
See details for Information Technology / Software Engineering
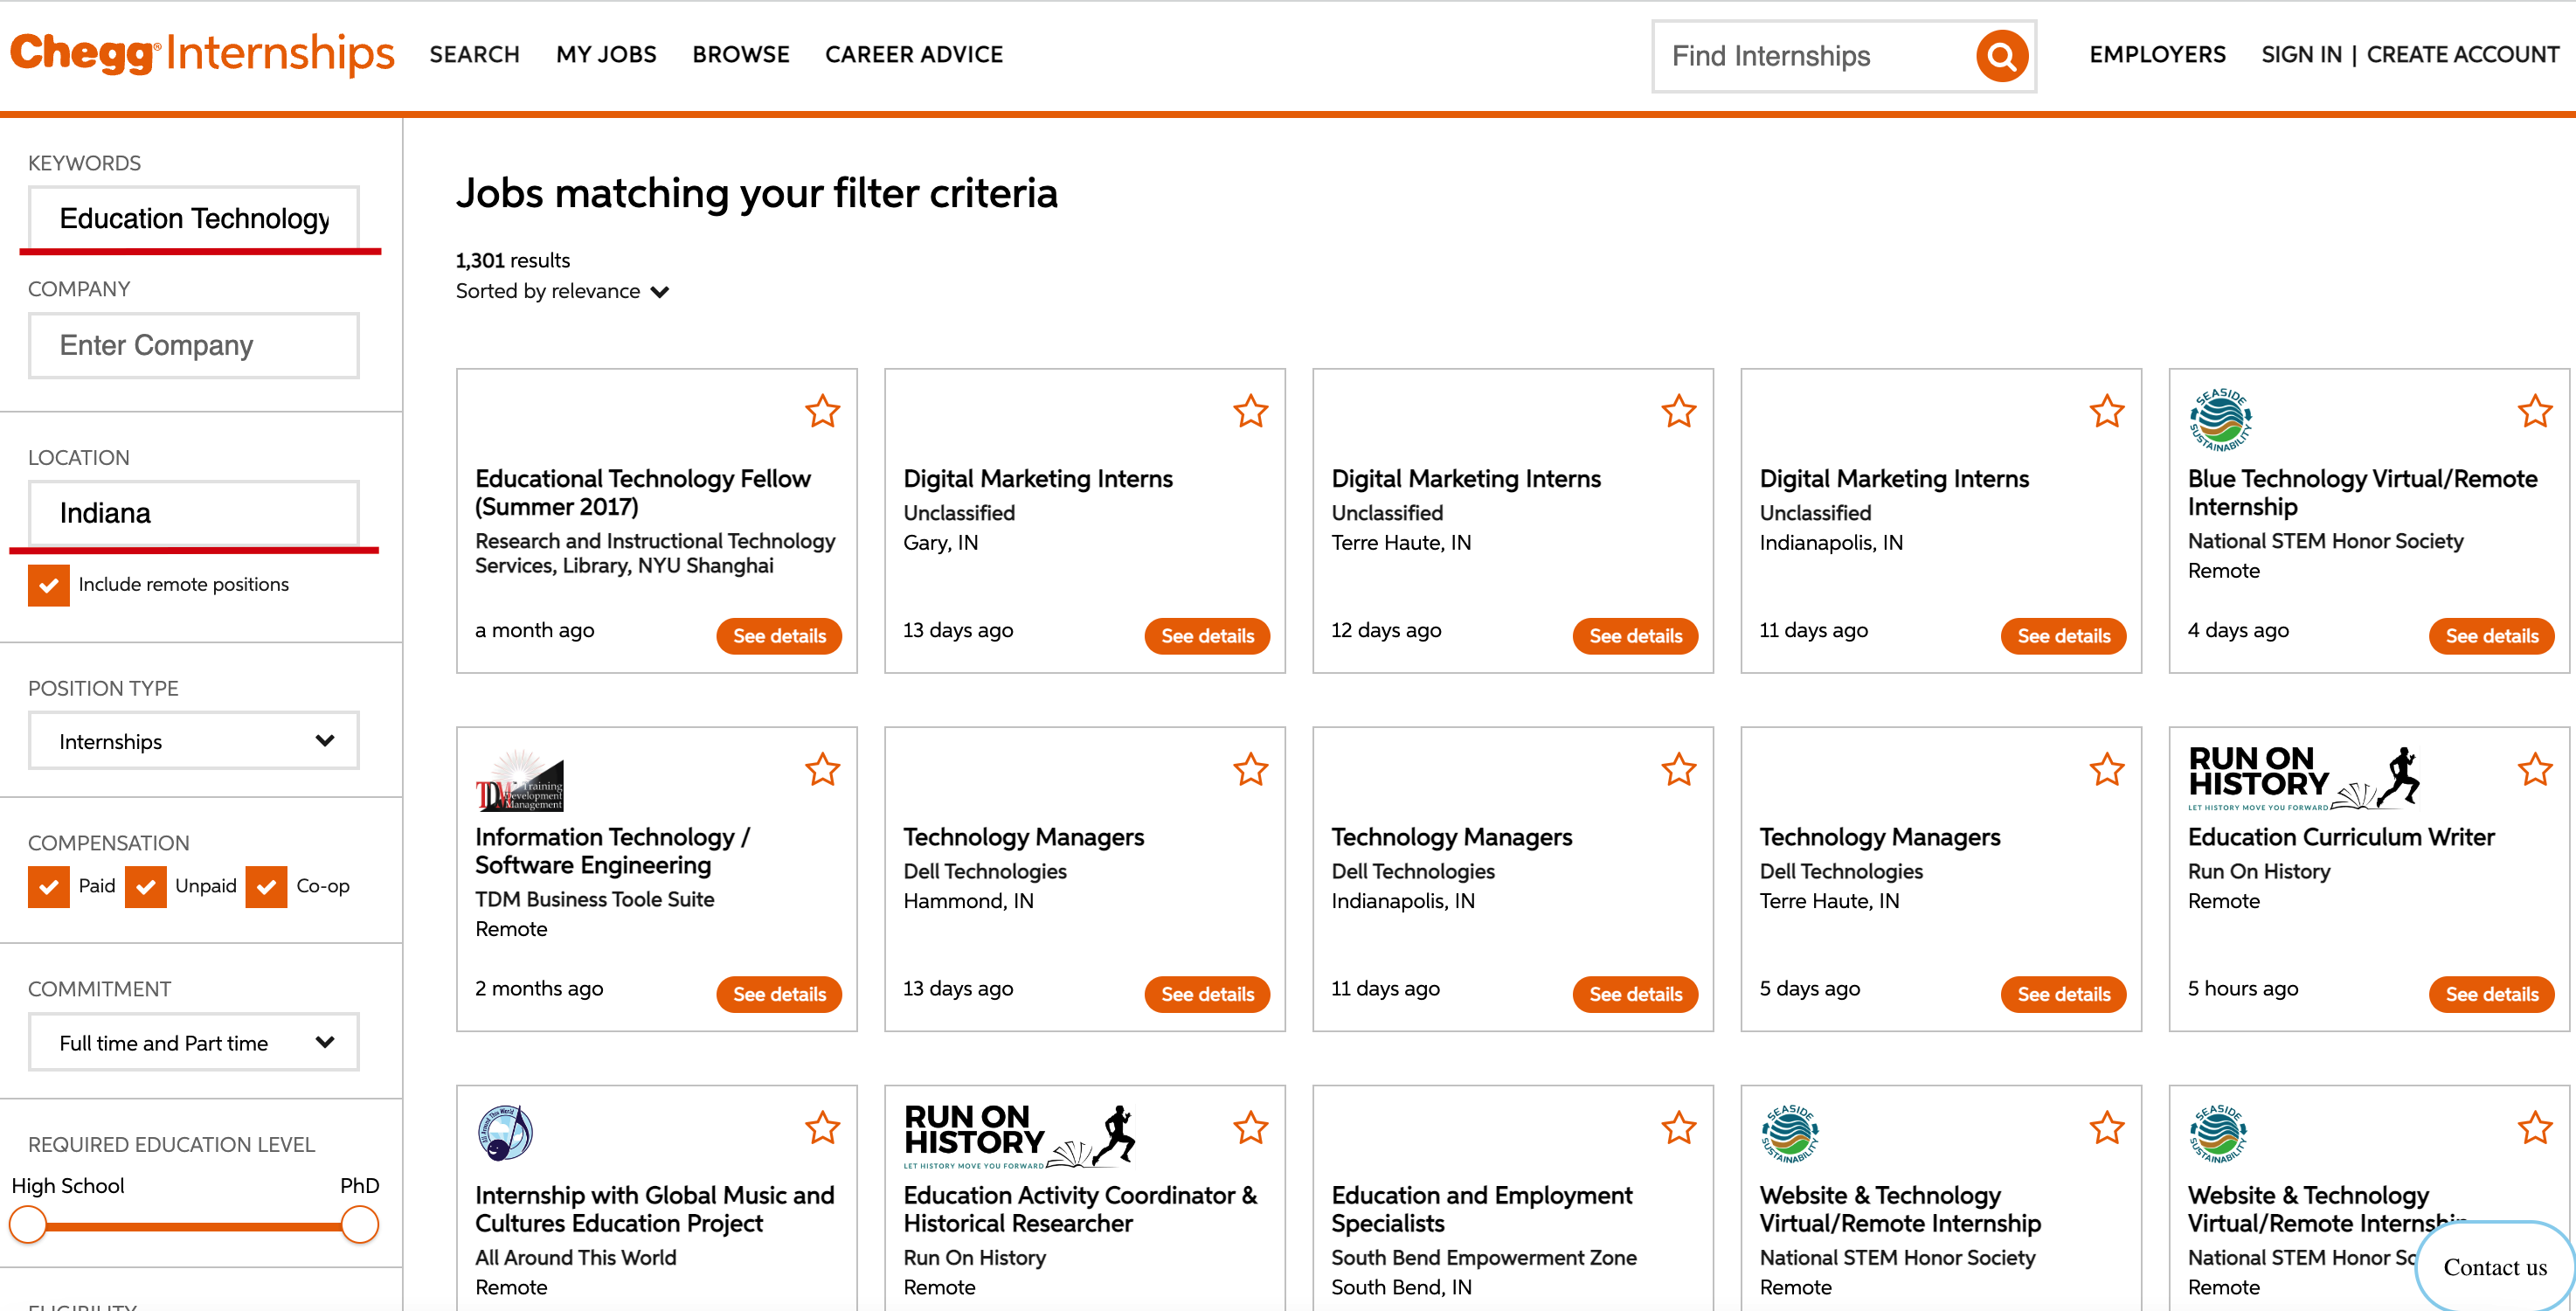779,994
